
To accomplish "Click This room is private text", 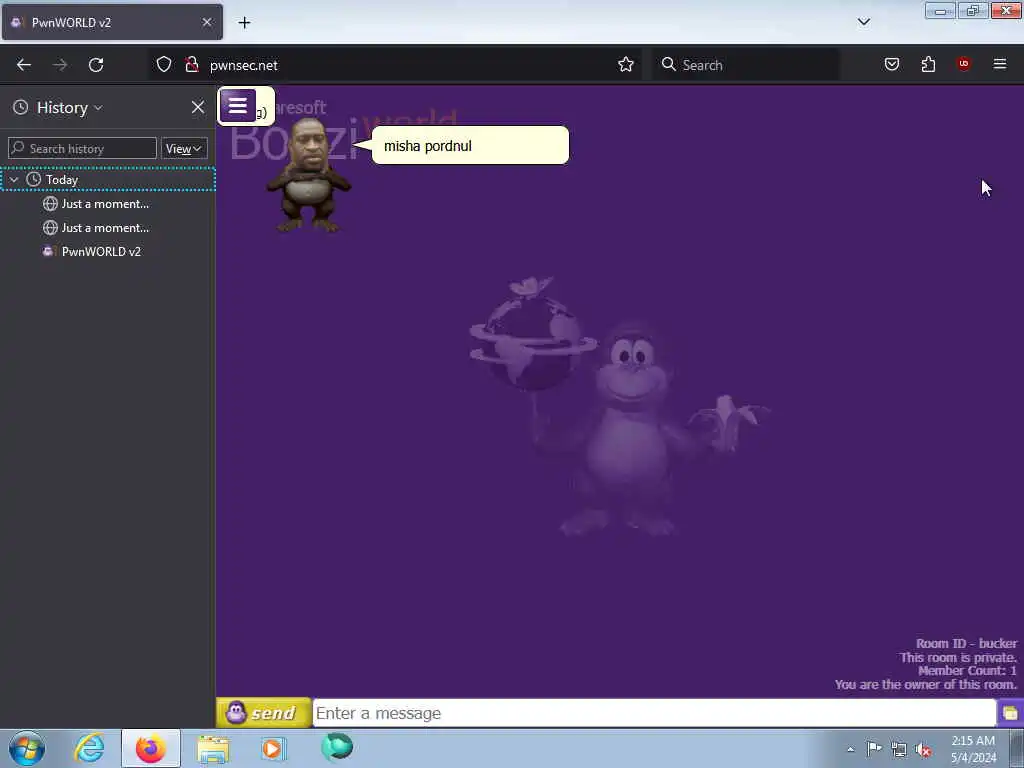I will 958,657.
